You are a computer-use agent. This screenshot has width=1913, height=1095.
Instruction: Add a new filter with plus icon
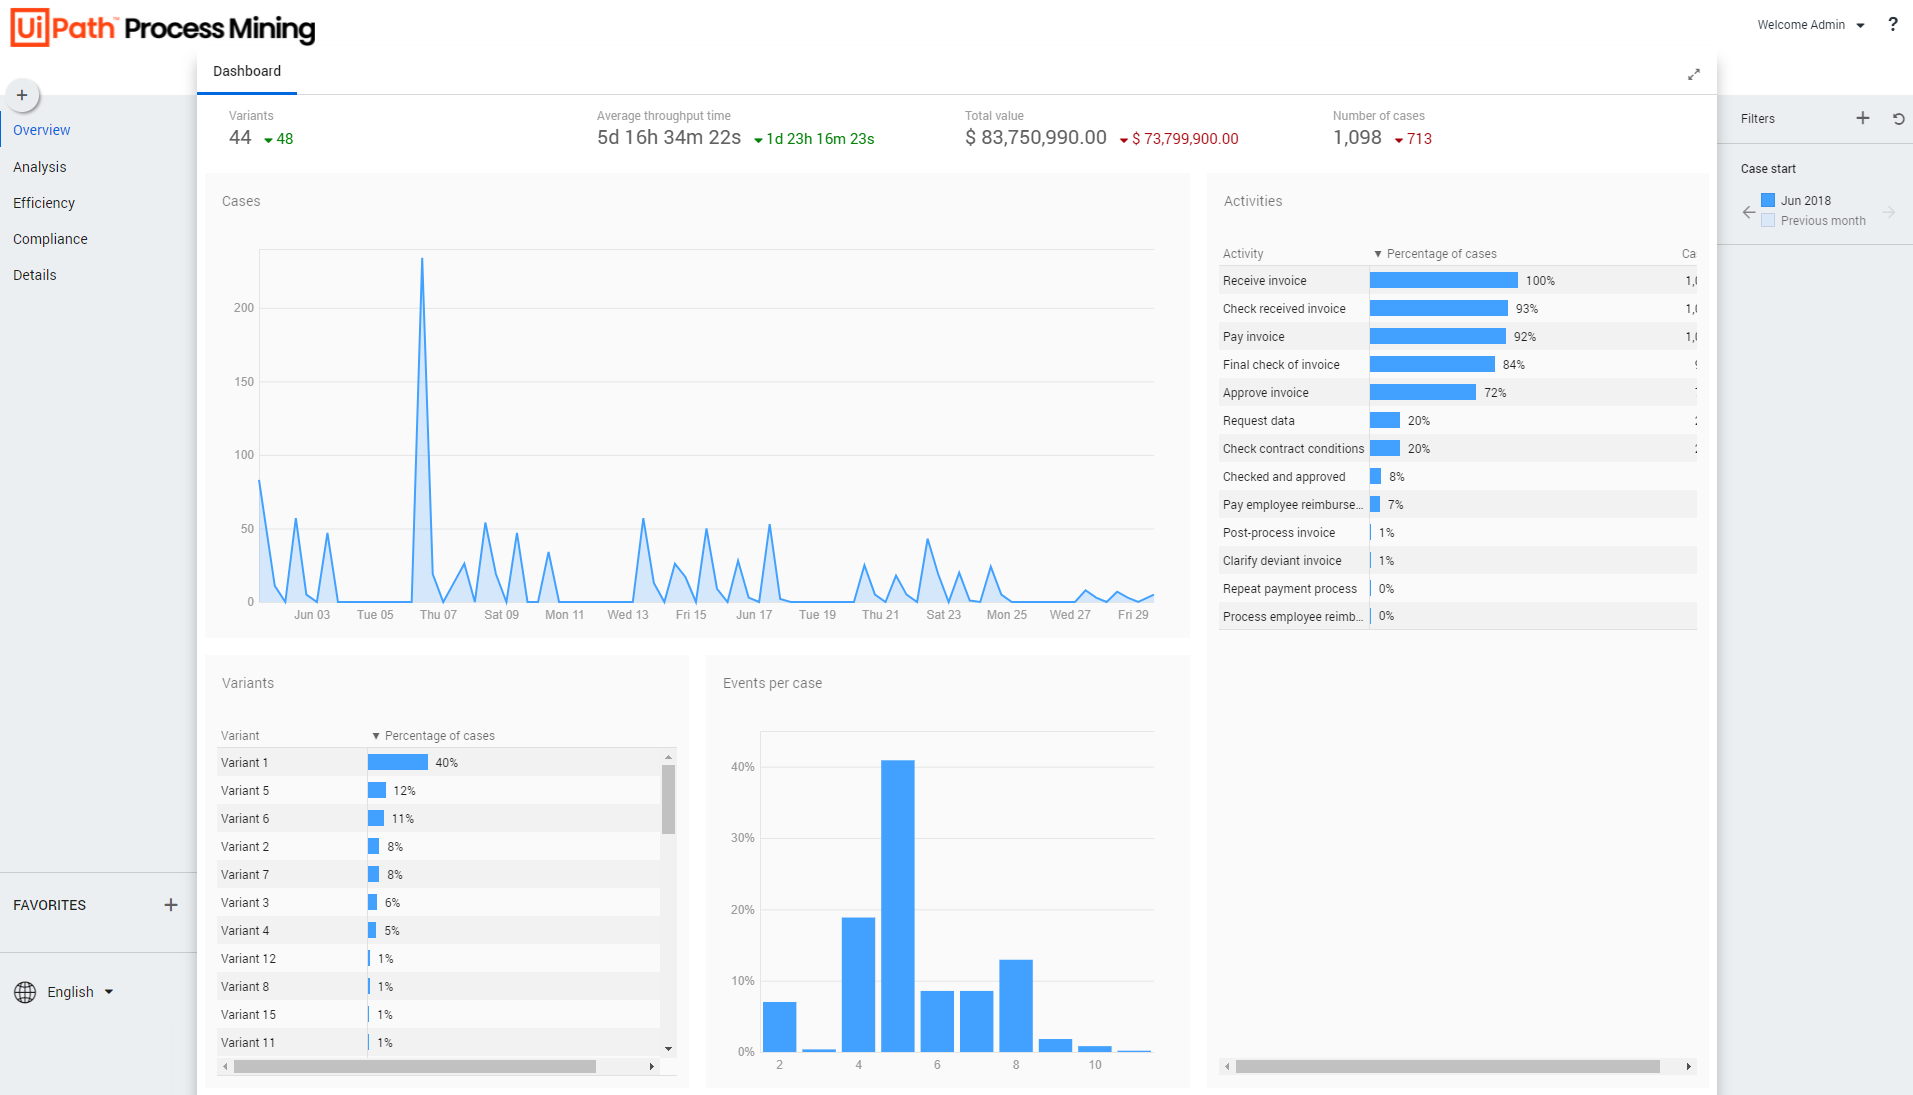pyautogui.click(x=1862, y=118)
